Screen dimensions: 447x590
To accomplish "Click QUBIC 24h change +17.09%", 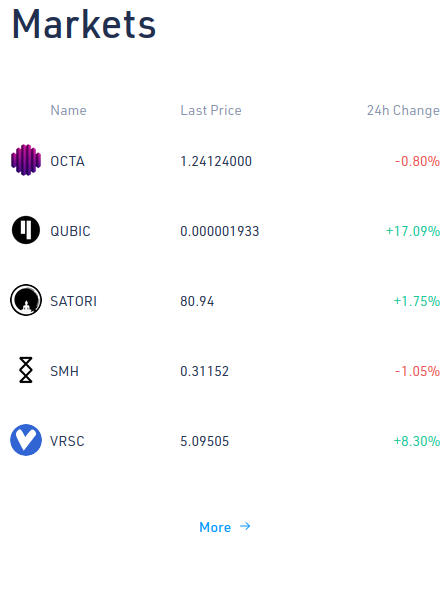I will [413, 231].
